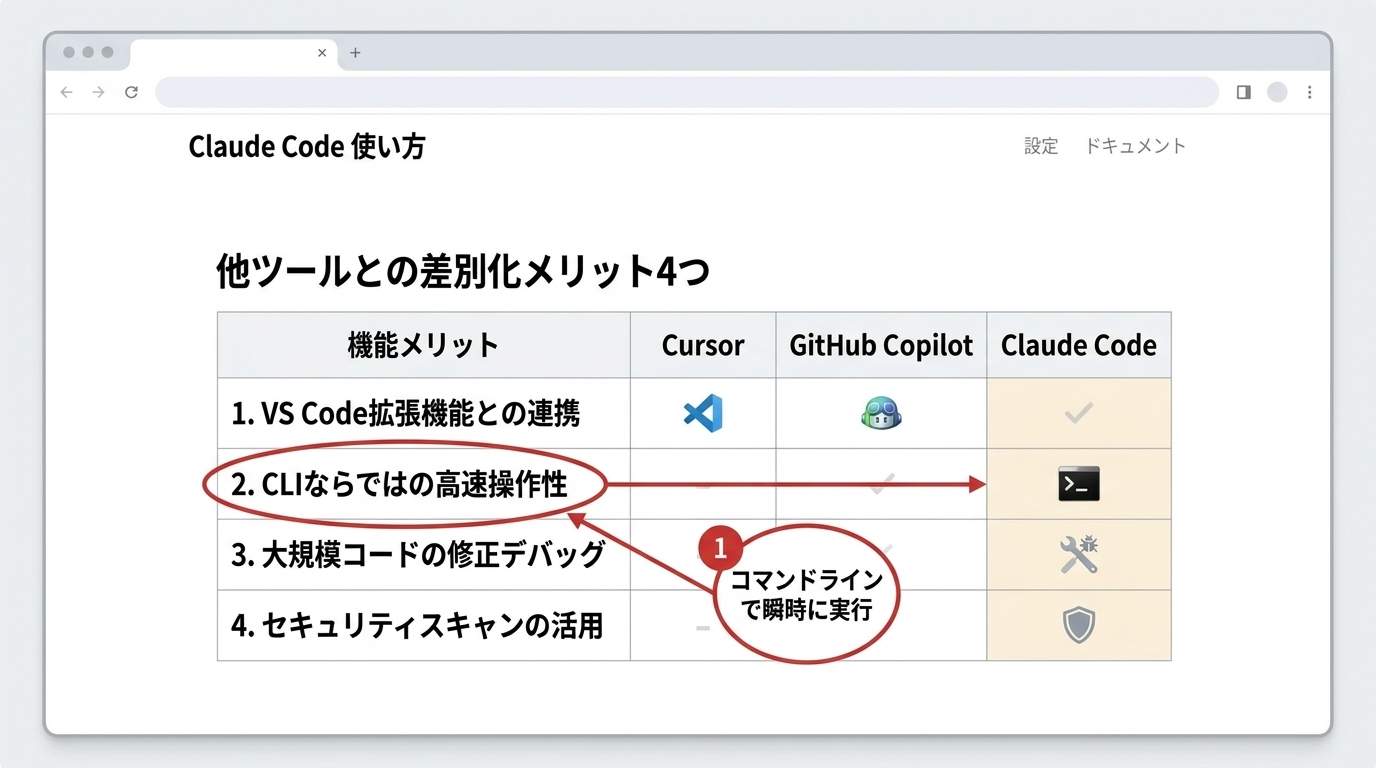Open the 設定 link

tap(1041, 146)
